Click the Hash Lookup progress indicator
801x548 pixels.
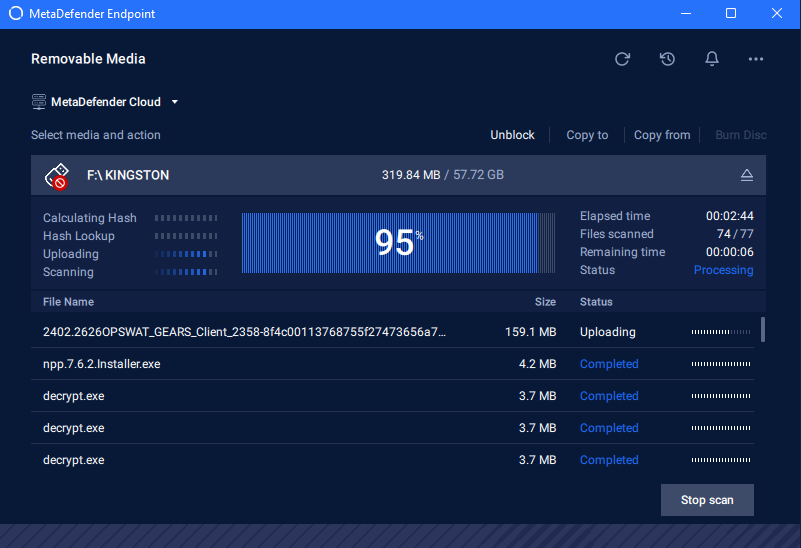coord(186,236)
